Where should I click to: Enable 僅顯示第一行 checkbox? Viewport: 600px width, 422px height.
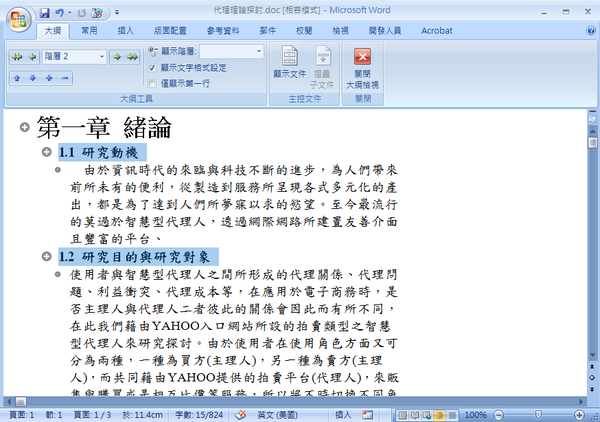click(152, 83)
